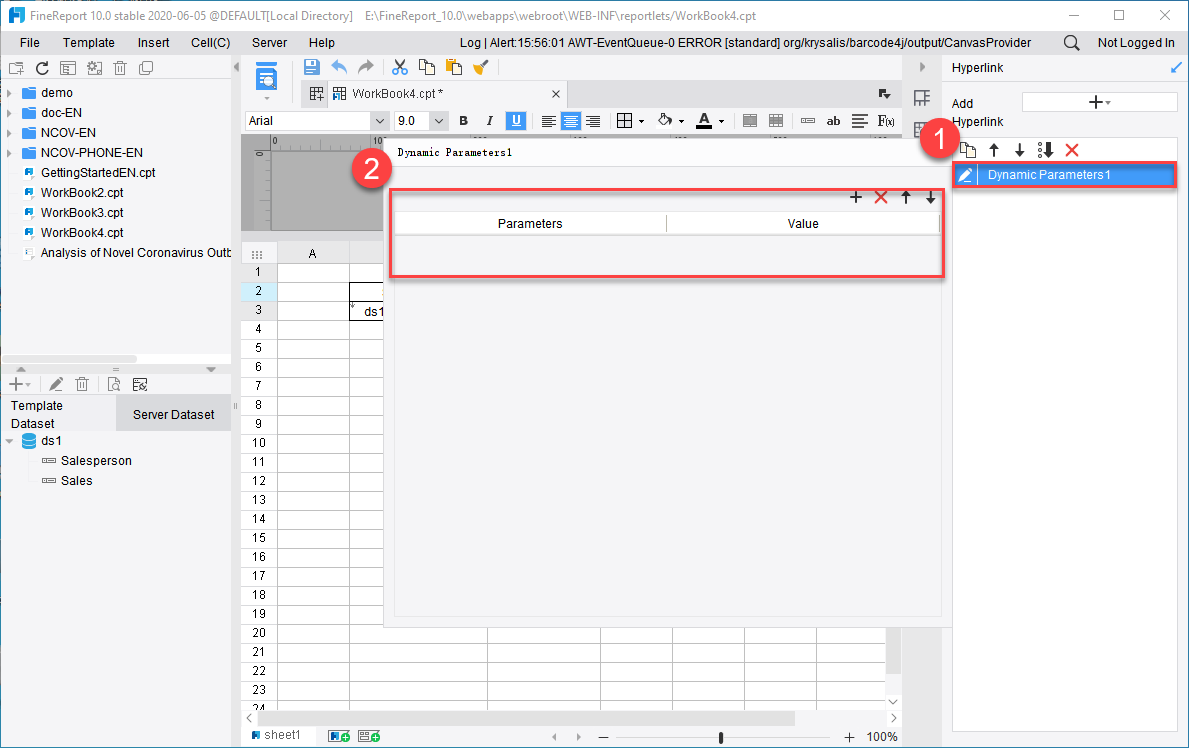Set right text alignment

[x=593, y=121]
